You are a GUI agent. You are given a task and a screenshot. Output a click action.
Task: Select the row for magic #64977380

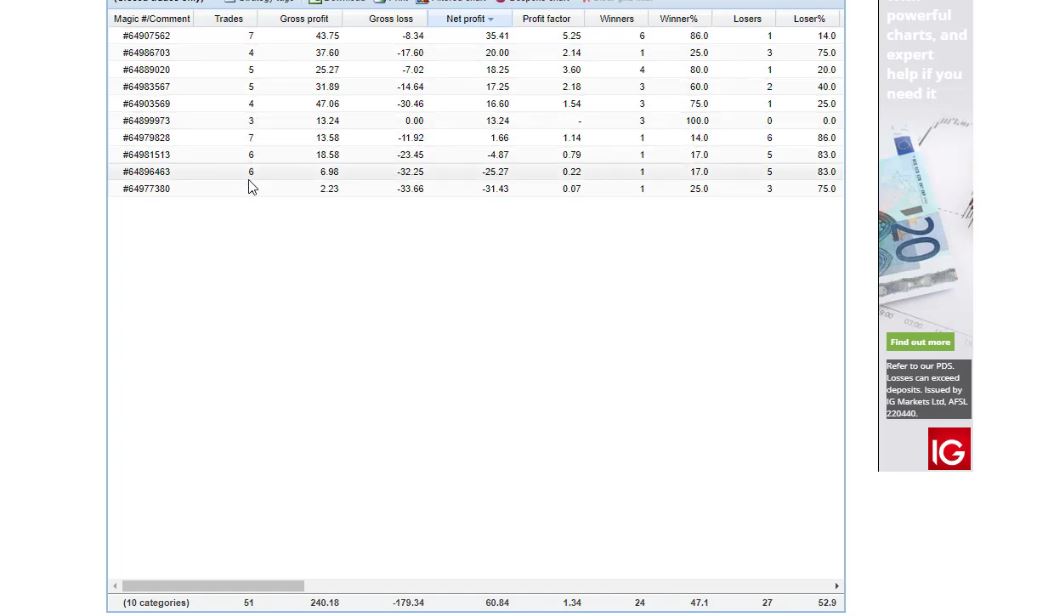pos(146,189)
